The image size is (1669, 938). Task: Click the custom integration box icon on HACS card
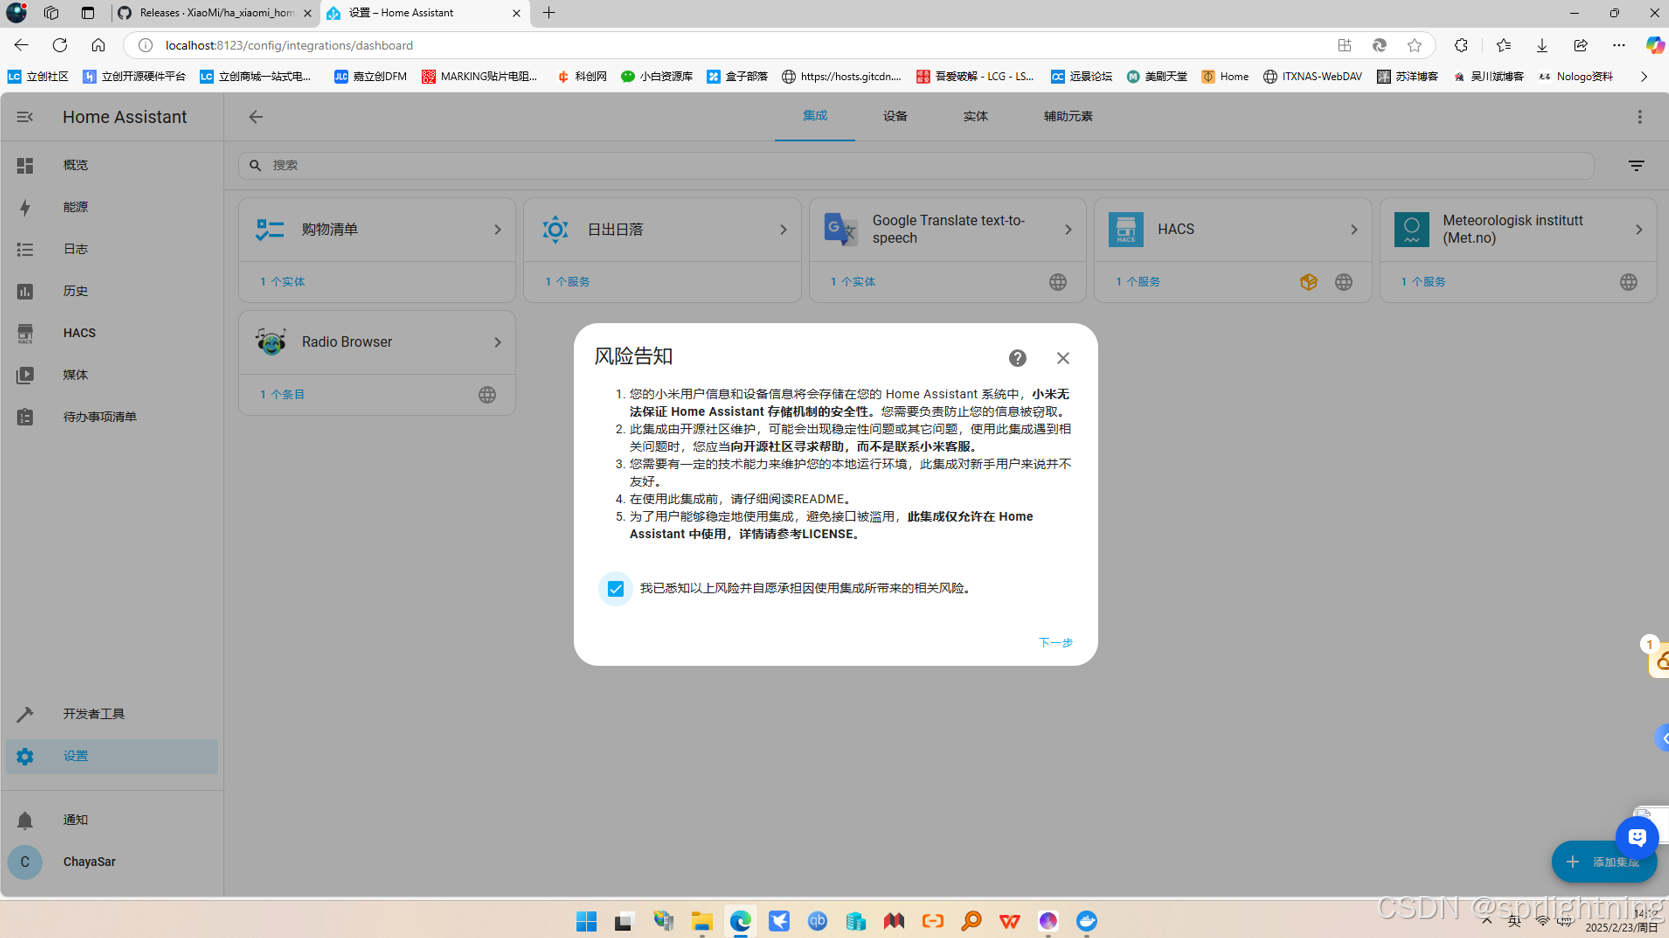click(x=1308, y=282)
